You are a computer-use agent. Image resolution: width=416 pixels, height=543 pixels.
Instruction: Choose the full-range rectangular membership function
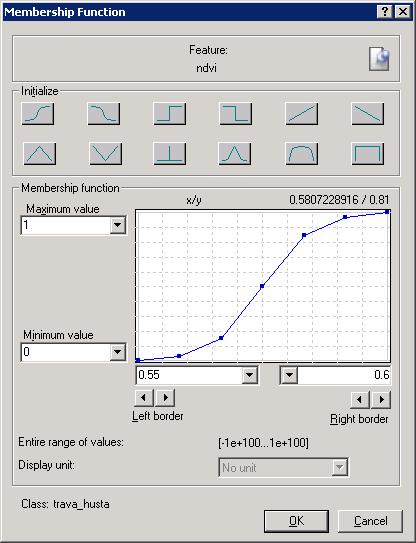368,153
